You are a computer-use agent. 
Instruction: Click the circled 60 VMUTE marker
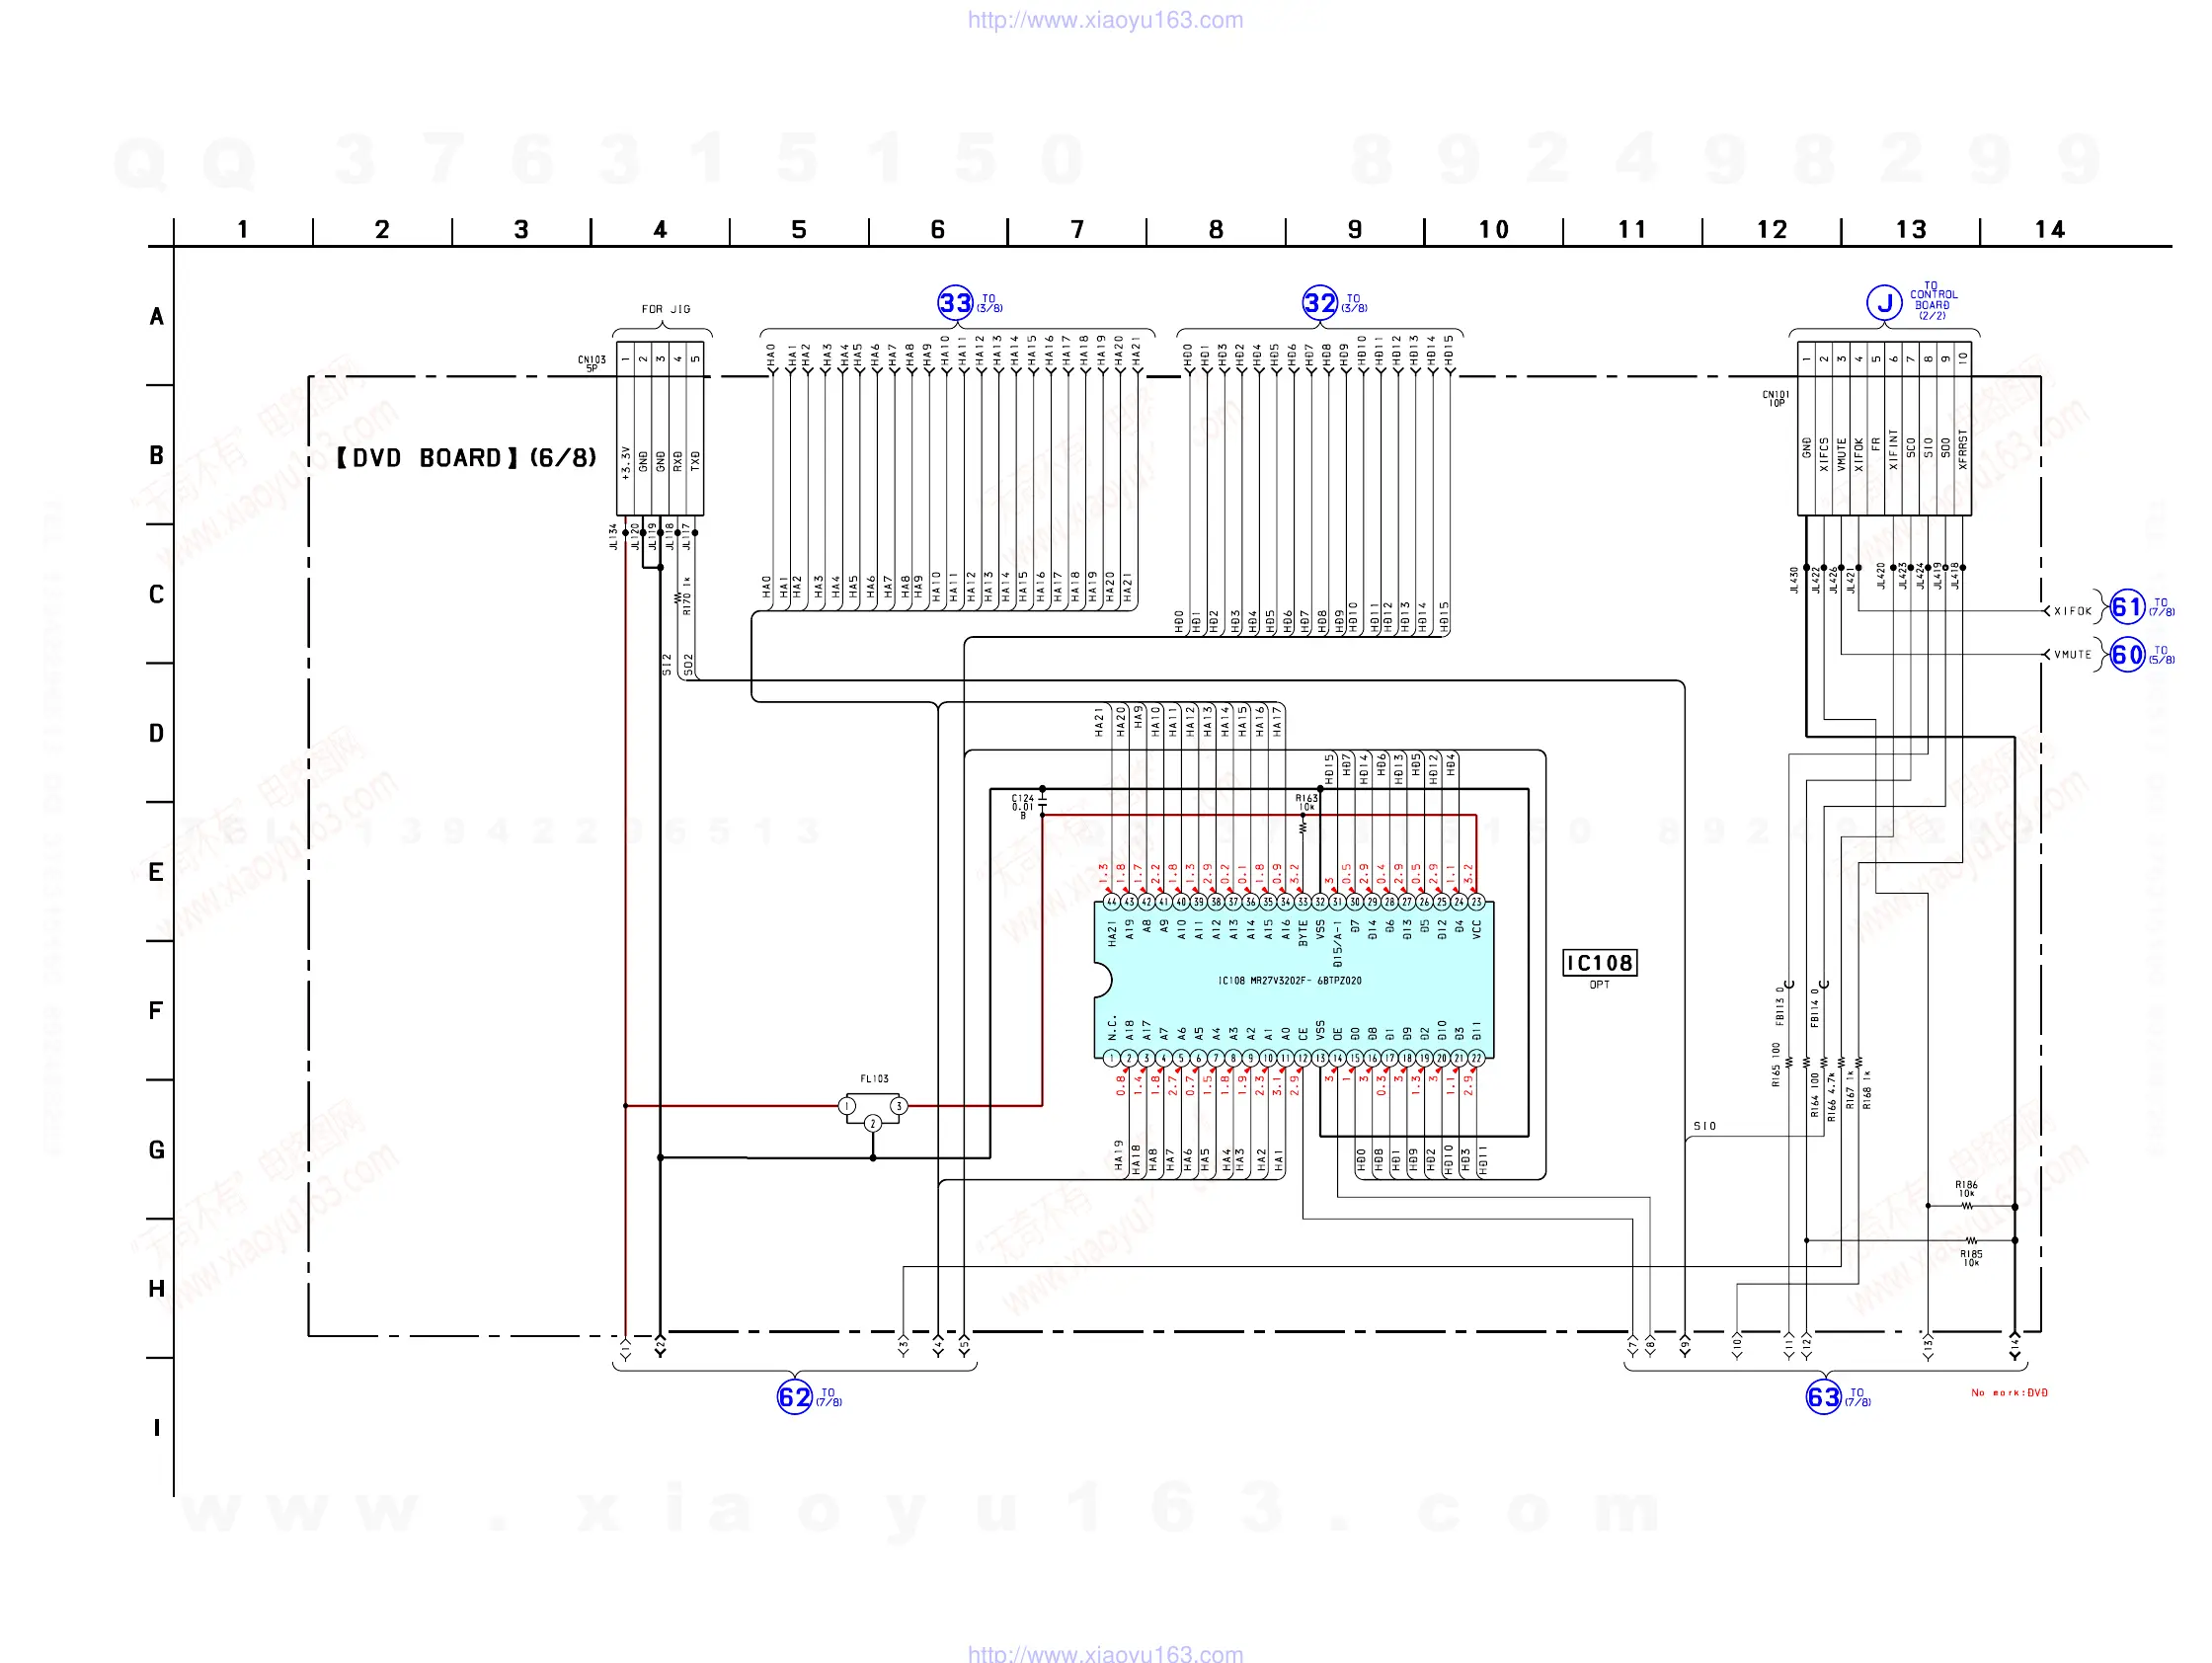pyautogui.click(x=2127, y=655)
